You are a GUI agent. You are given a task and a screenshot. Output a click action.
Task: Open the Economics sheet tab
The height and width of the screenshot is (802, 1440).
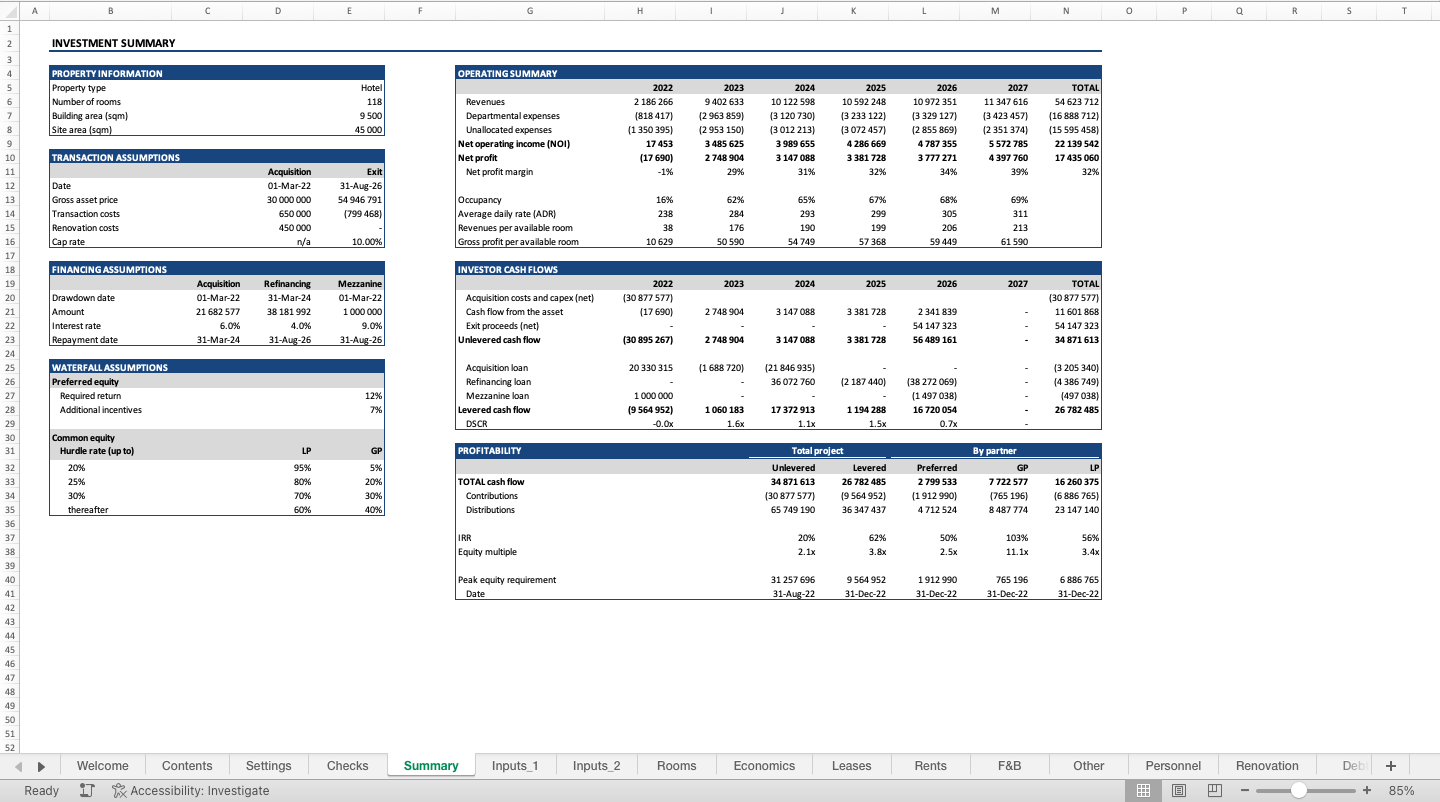pyautogui.click(x=763, y=765)
